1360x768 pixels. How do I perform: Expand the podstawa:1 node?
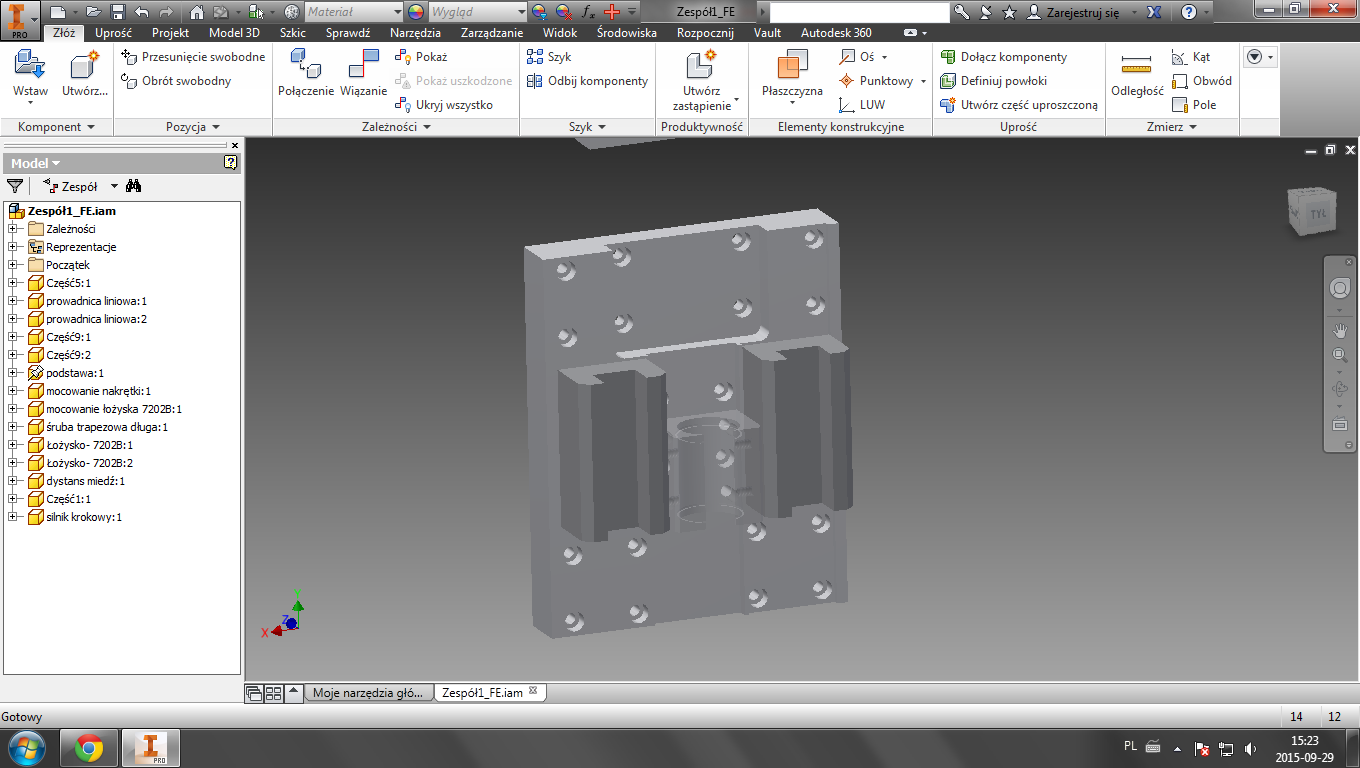pos(13,373)
